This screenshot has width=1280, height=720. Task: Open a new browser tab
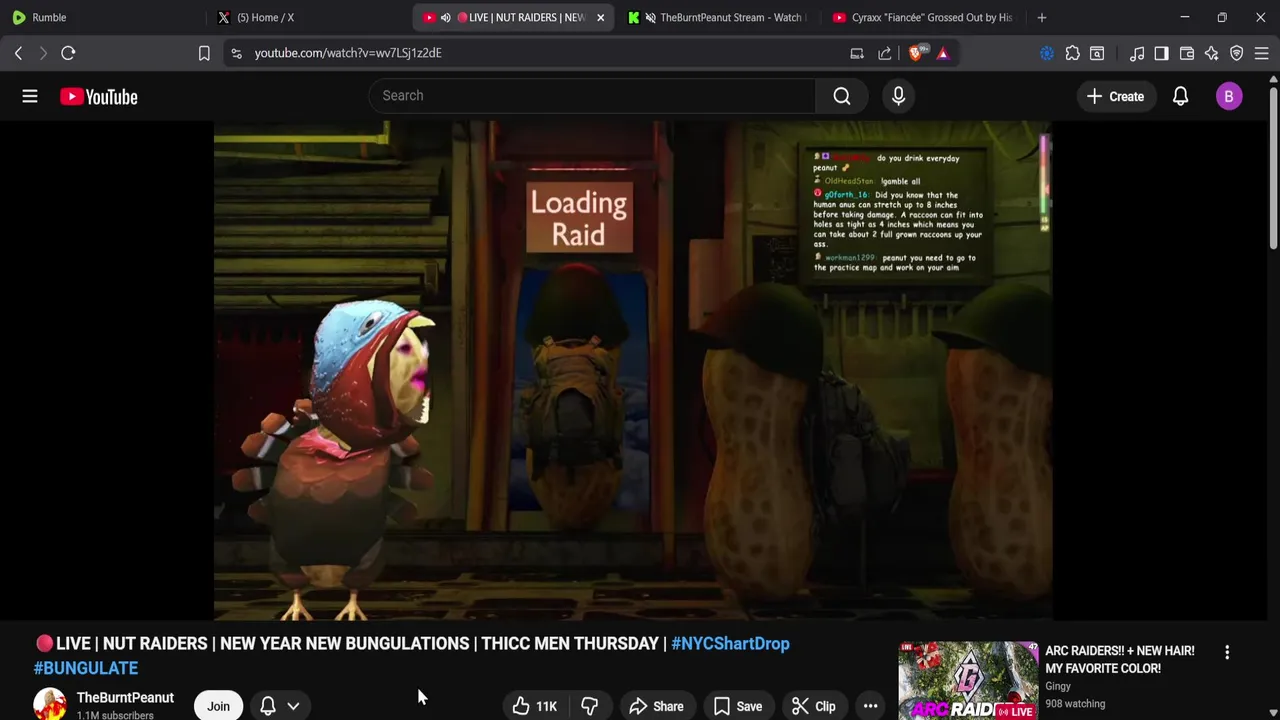pyautogui.click(x=1042, y=17)
